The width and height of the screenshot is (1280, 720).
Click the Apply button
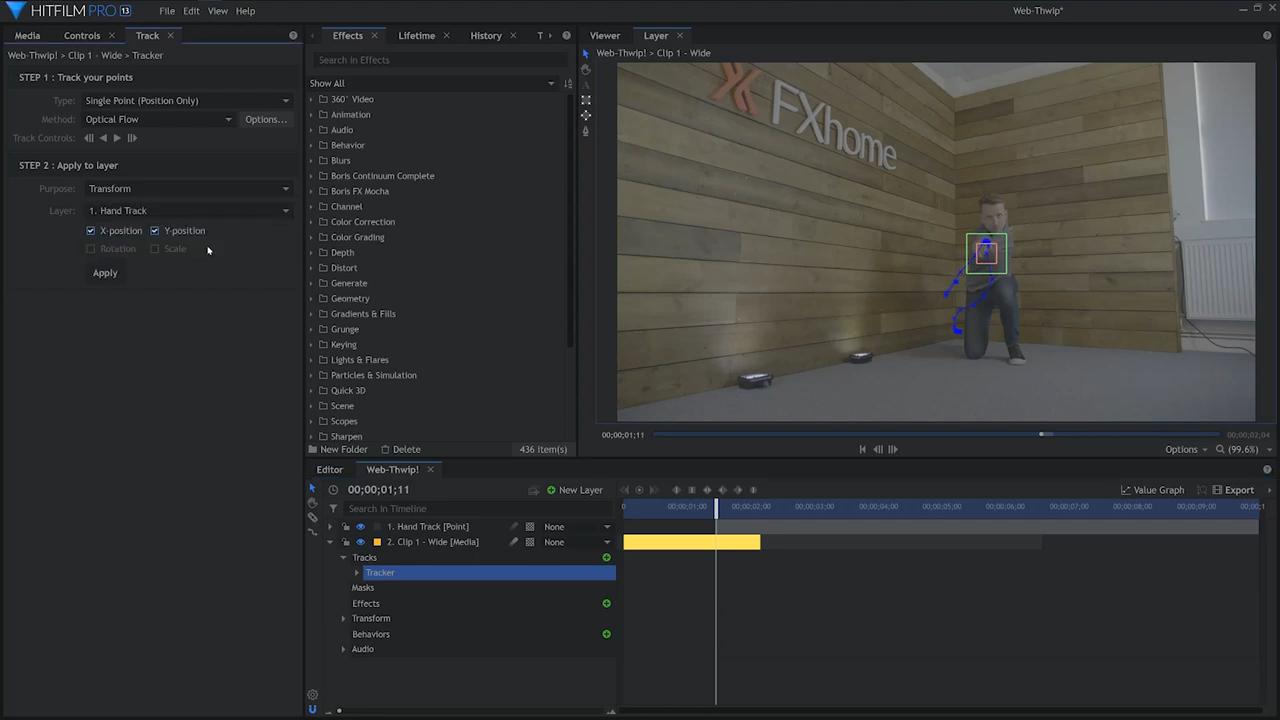105,273
